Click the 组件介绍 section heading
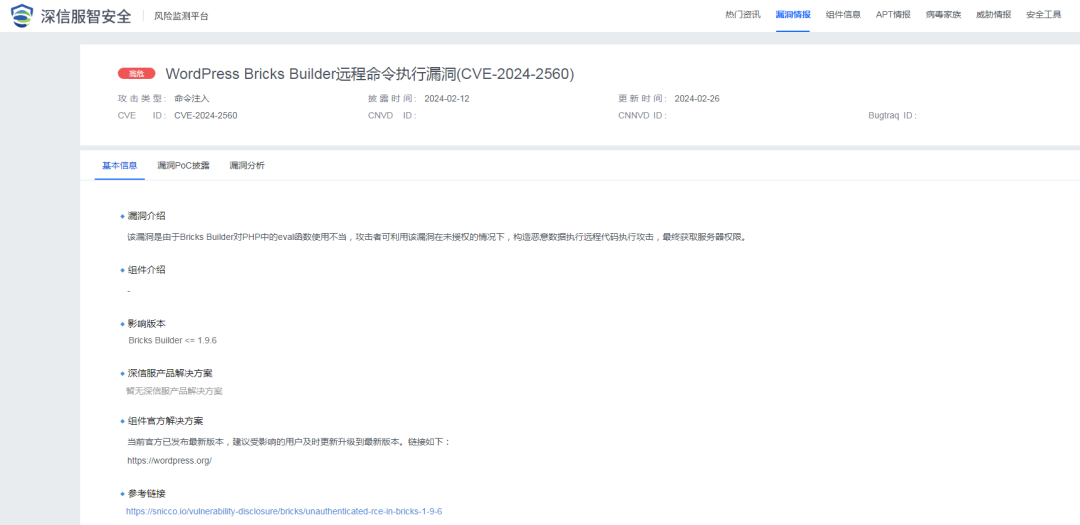This screenshot has height=525, width=1080. pyautogui.click(x=146, y=269)
